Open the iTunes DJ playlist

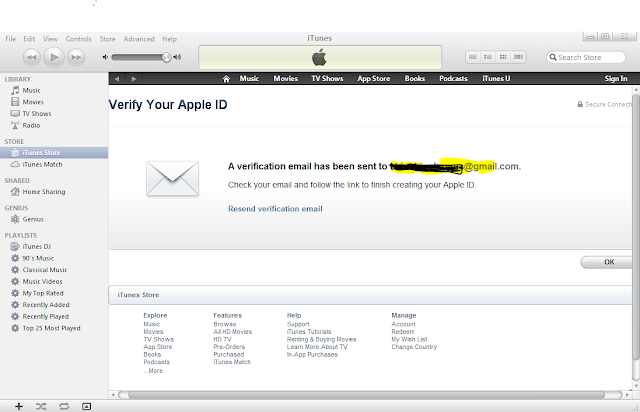[x=36, y=247]
